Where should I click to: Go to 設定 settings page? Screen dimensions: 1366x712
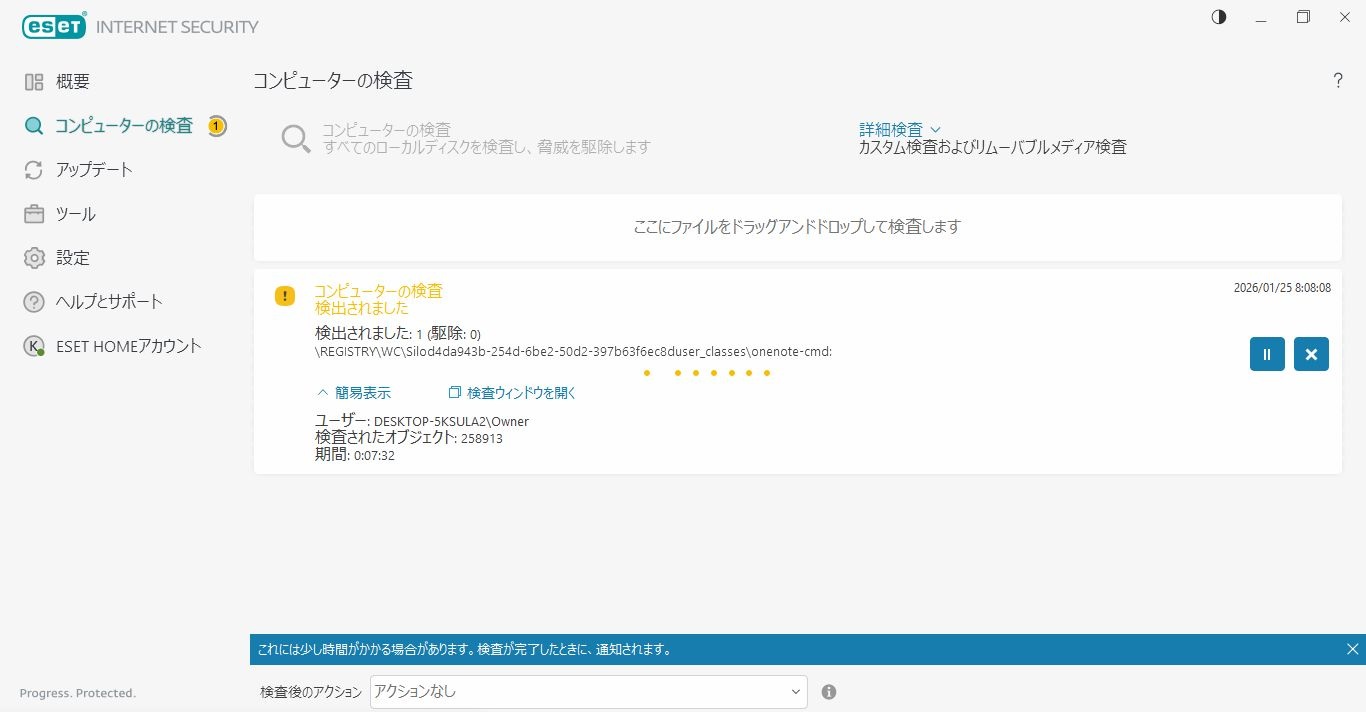pyautogui.click(x=72, y=258)
